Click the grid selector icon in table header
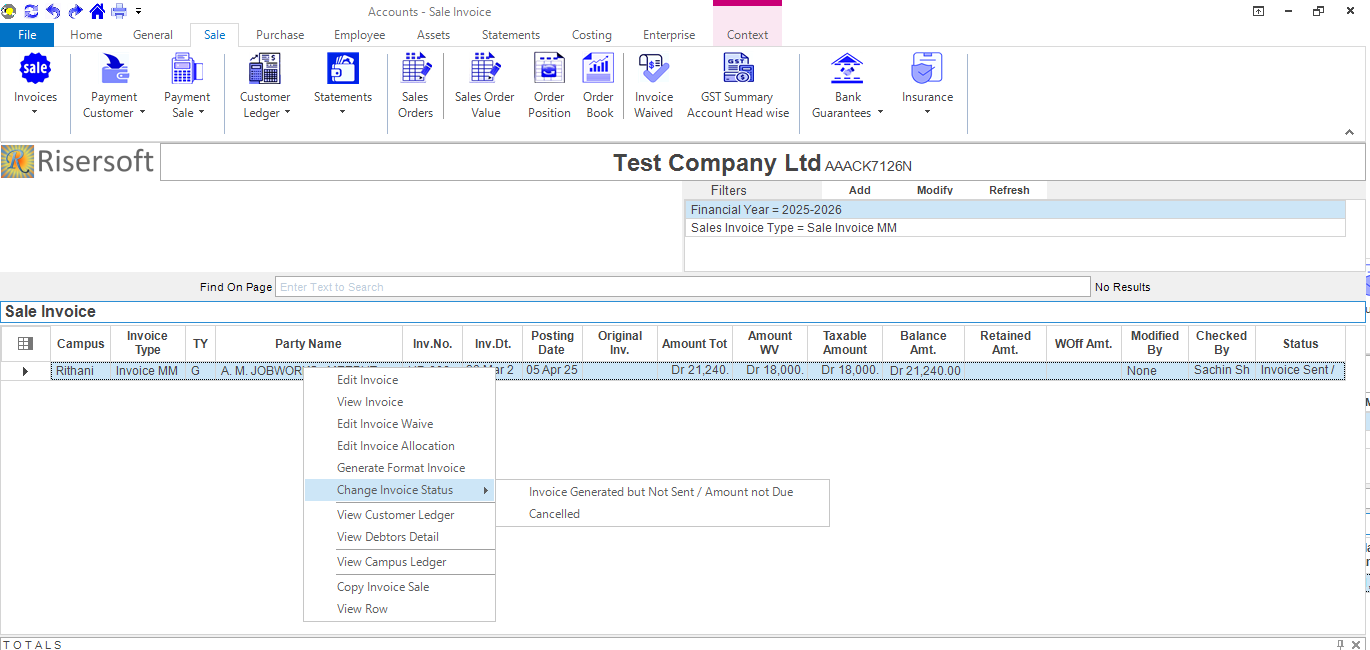This screenshot has height=650, width=1370. [x=26, y=343]
